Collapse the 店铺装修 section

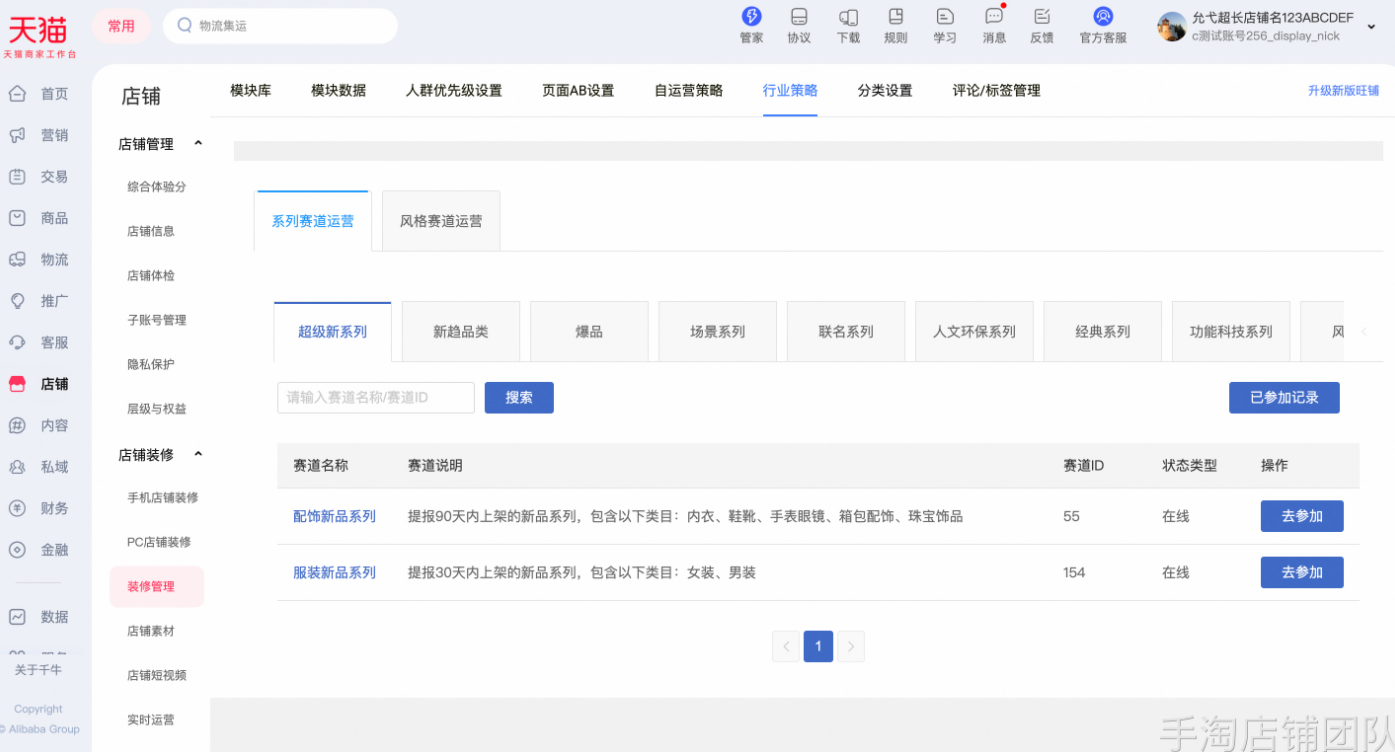pos(198,454)
